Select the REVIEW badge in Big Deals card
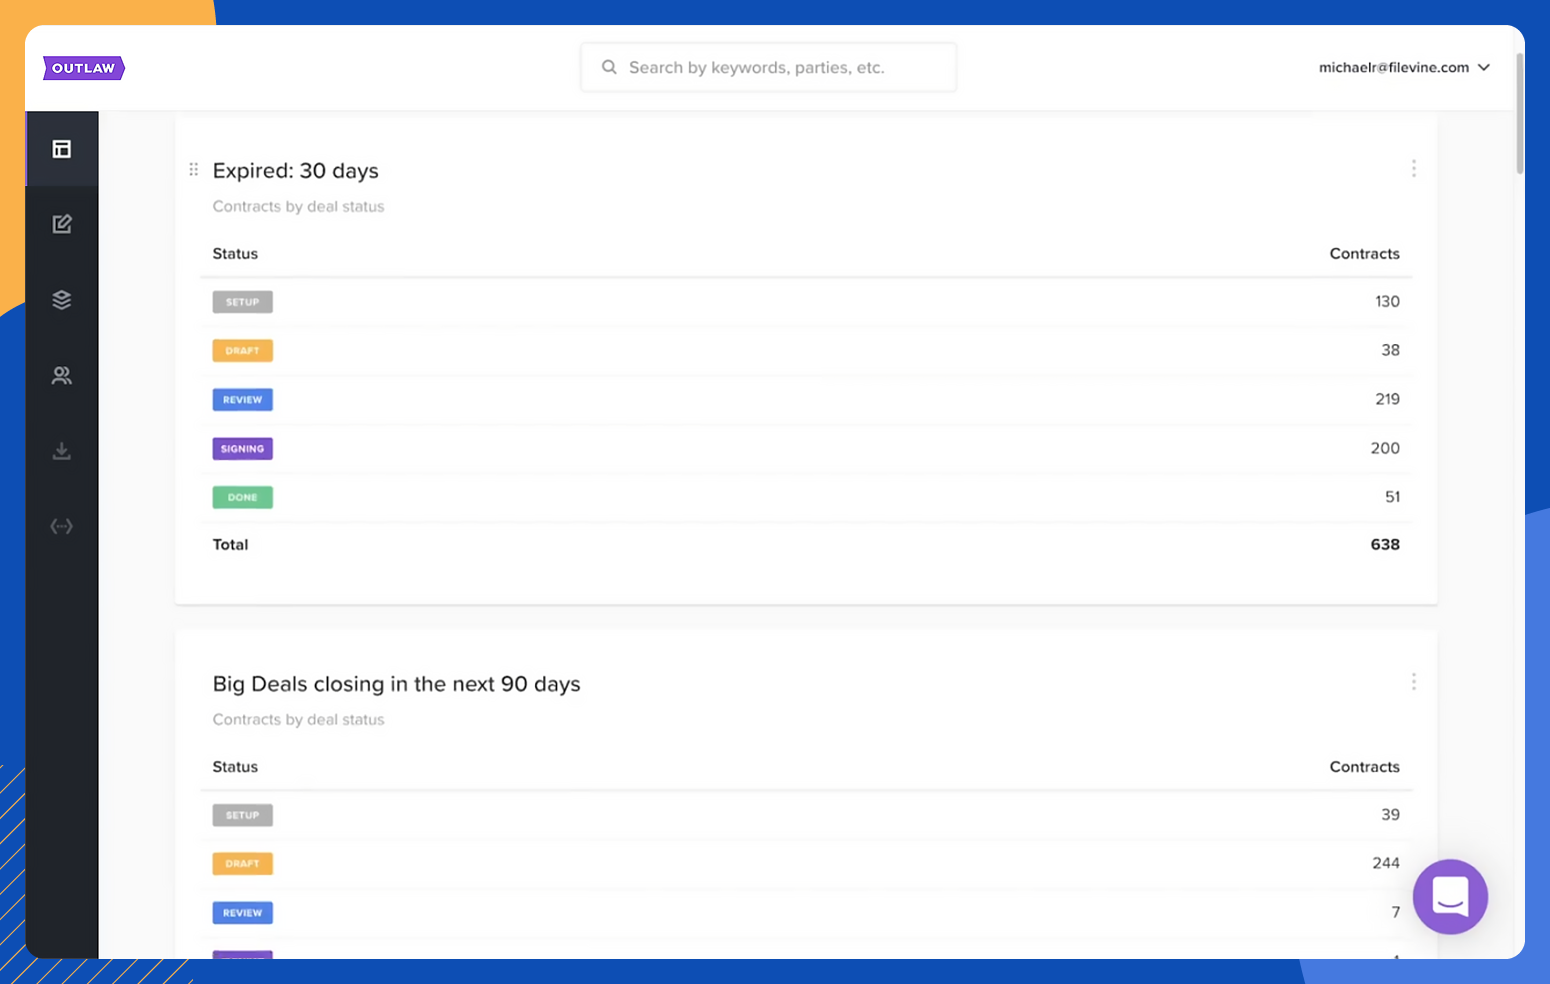The width and height of the screenshot is (1550, 984). pos(242,912)
